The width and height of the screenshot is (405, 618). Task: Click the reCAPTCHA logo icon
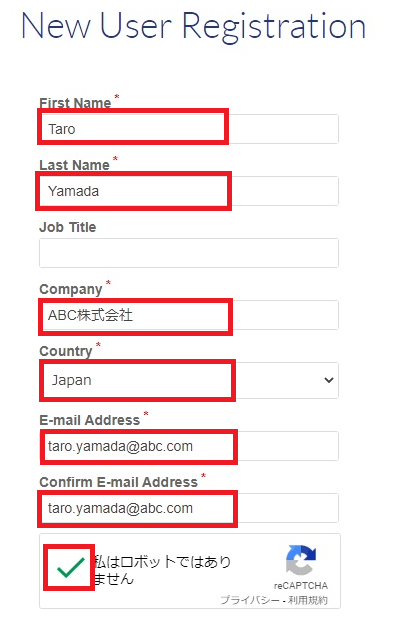pos(301,560)
